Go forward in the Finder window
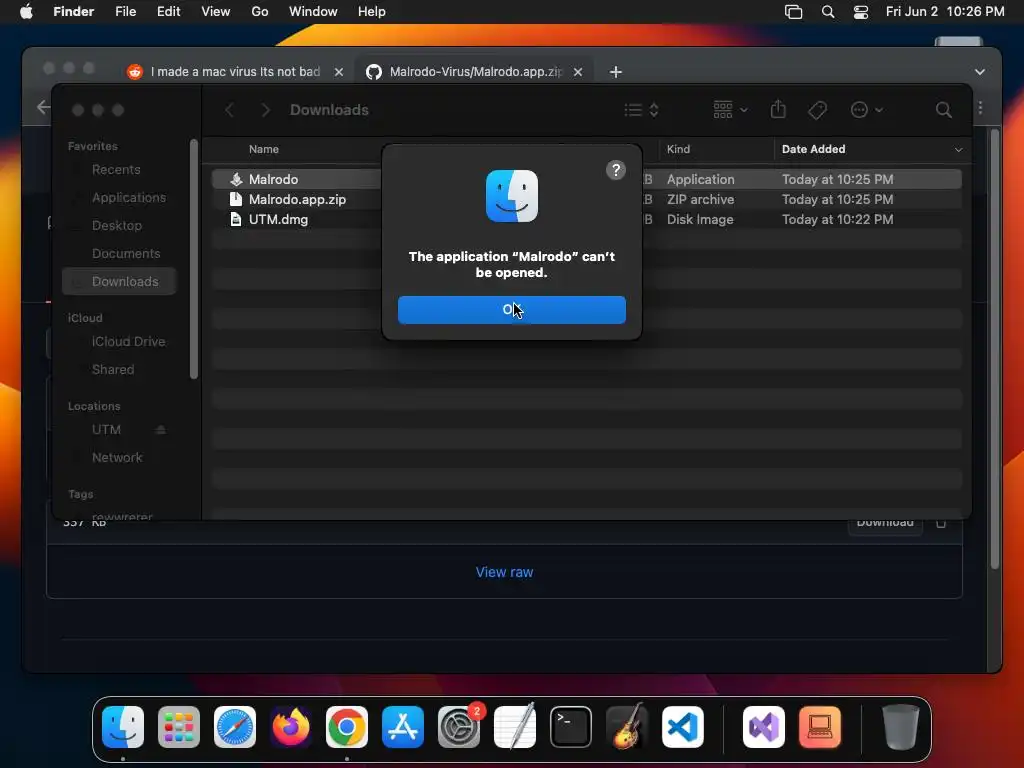 point(264,110)
